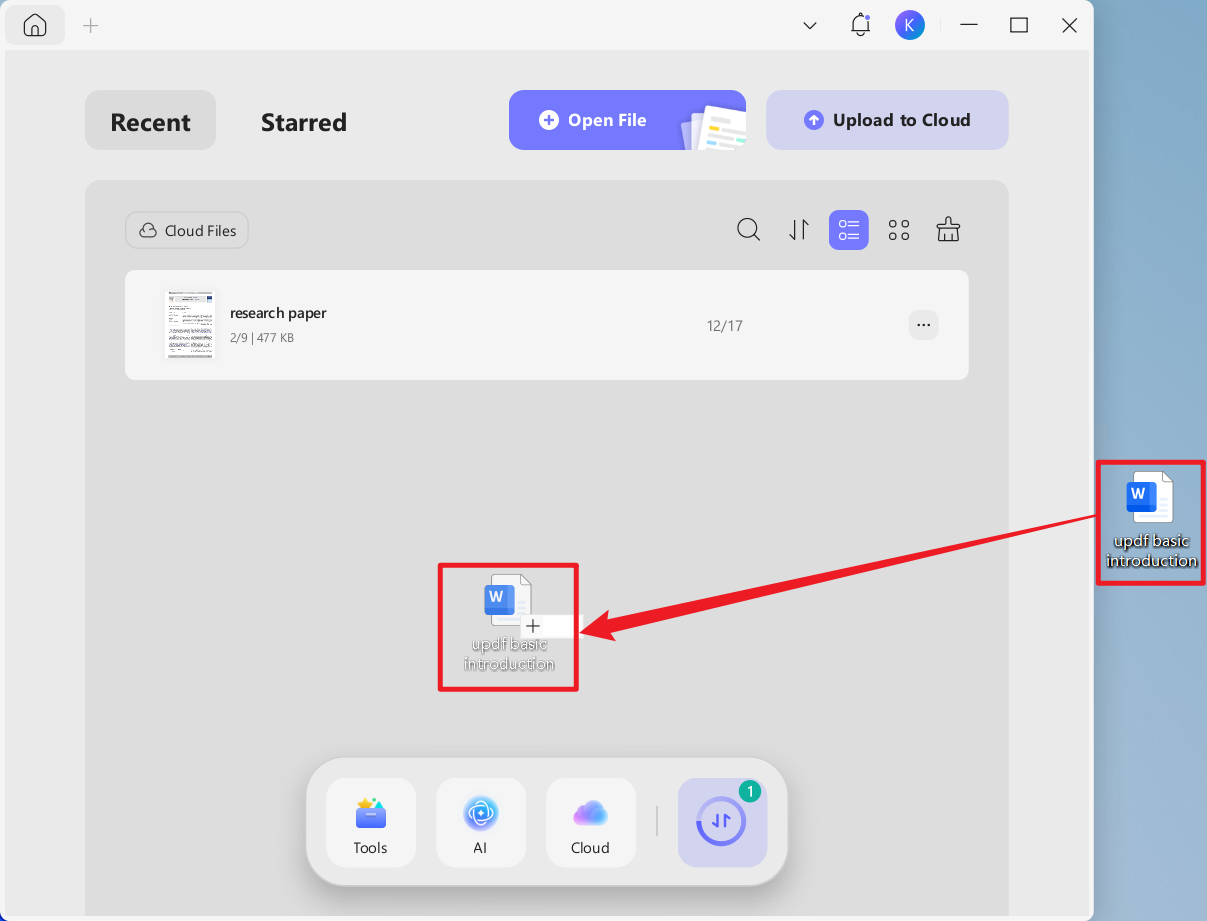Switch to the Recent tab
Image resolution: width=1207 pixels, height=921 pixels.
[150, 121]
